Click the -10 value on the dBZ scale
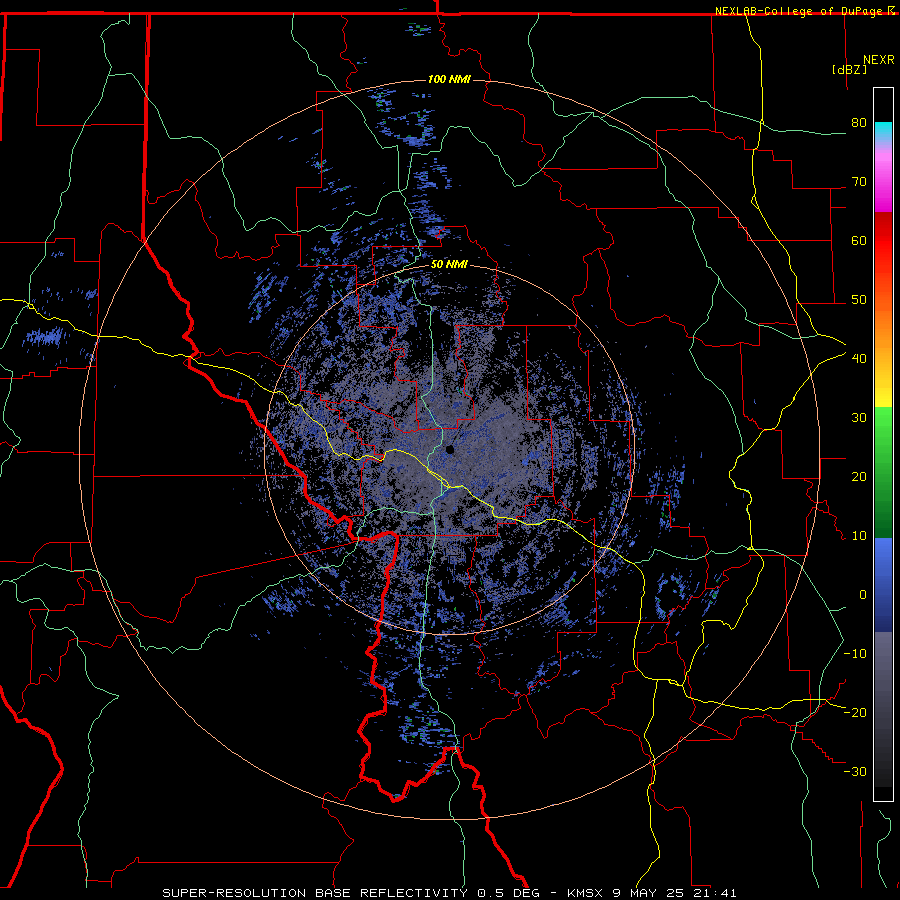The width and height of the screenshot is (900, 900). point(855,653)
